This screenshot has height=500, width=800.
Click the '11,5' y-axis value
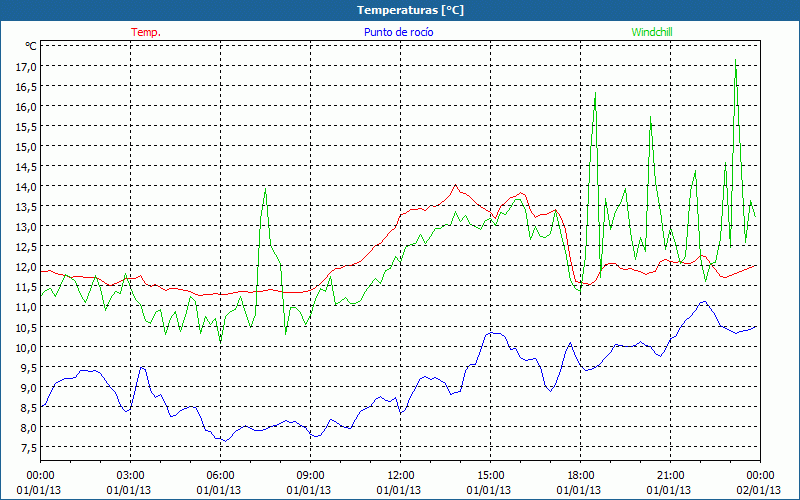tap(27, 287)
